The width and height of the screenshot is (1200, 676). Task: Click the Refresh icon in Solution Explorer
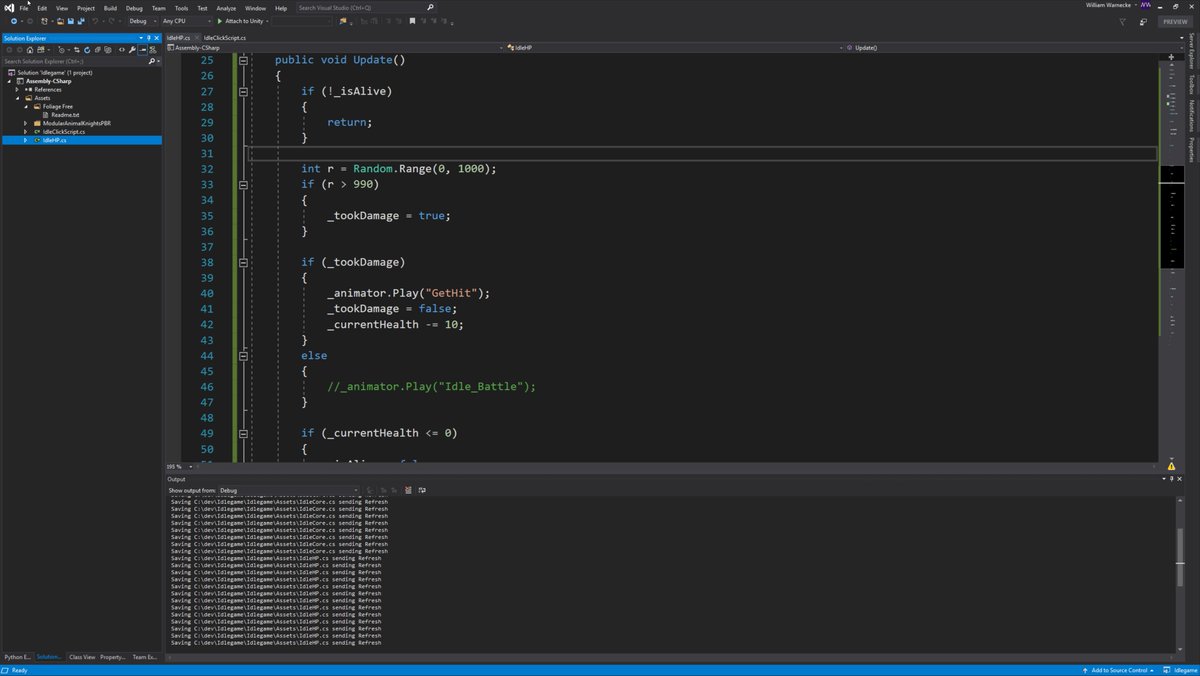coord(87,49)
